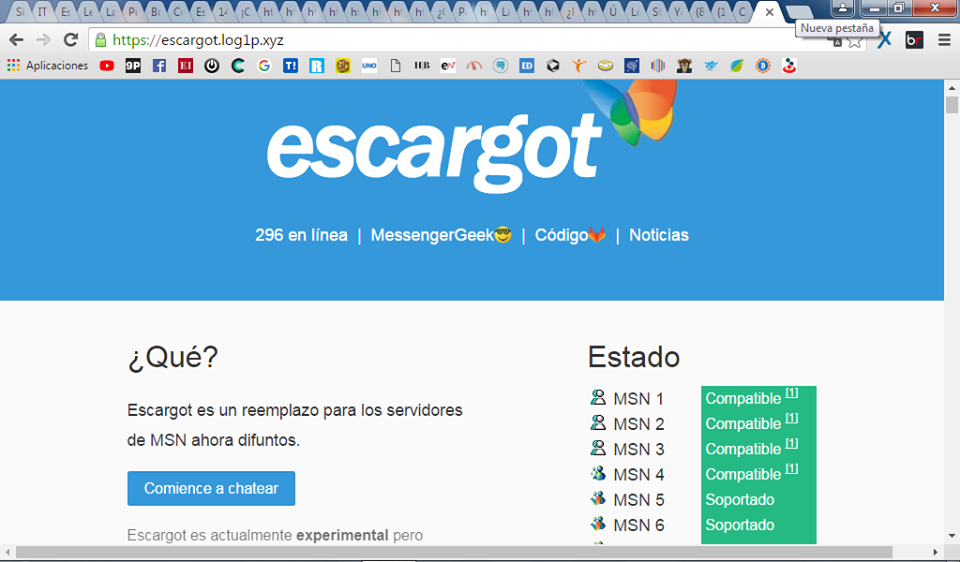Click the blue X extension icon
This screenshot has width=960, height=562.
[x=884, y=40]
